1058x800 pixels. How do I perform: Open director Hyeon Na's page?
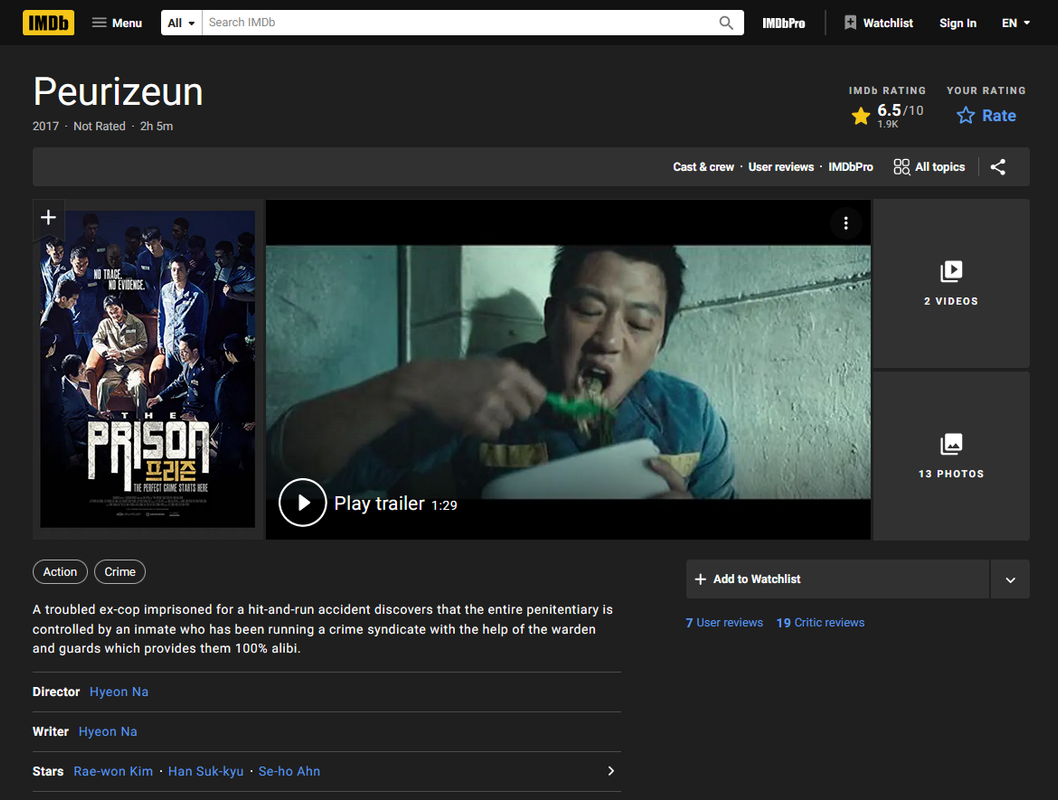[x=119, y=691]
